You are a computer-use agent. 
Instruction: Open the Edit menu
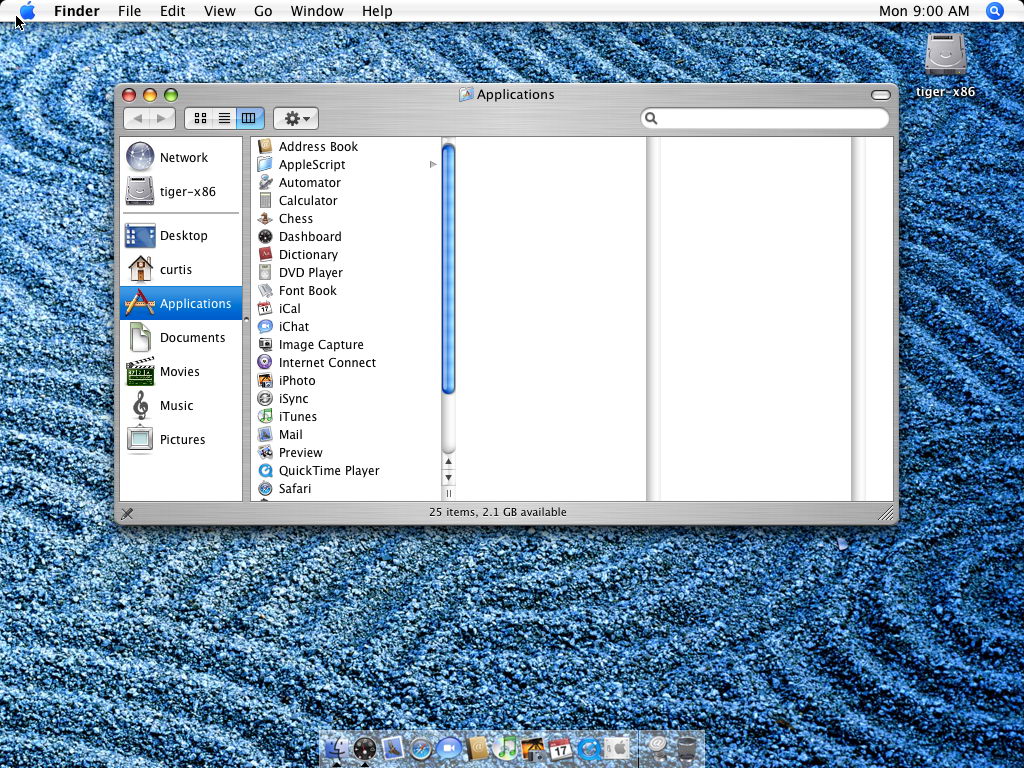172,11
